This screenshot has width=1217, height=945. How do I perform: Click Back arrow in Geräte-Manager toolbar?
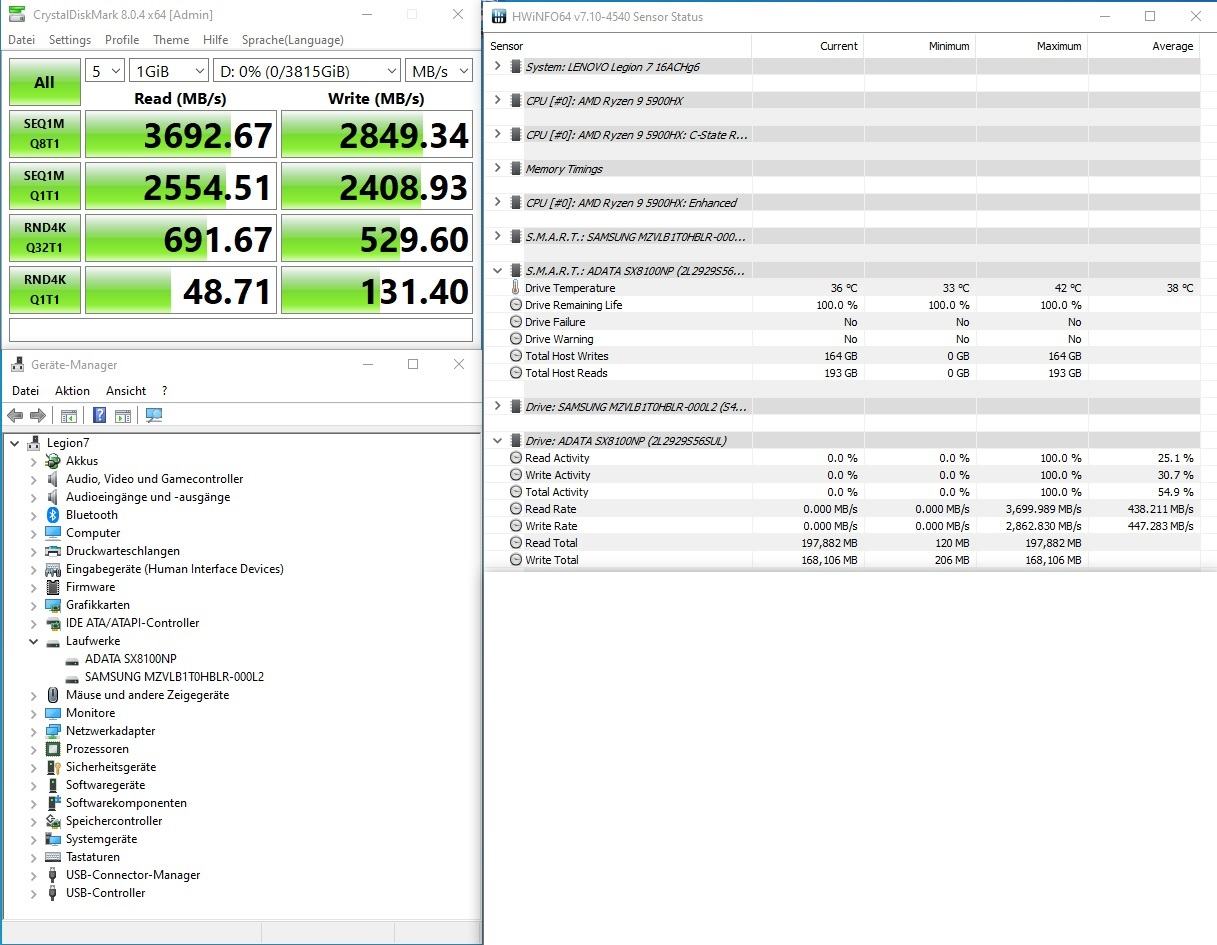[15, 416]
